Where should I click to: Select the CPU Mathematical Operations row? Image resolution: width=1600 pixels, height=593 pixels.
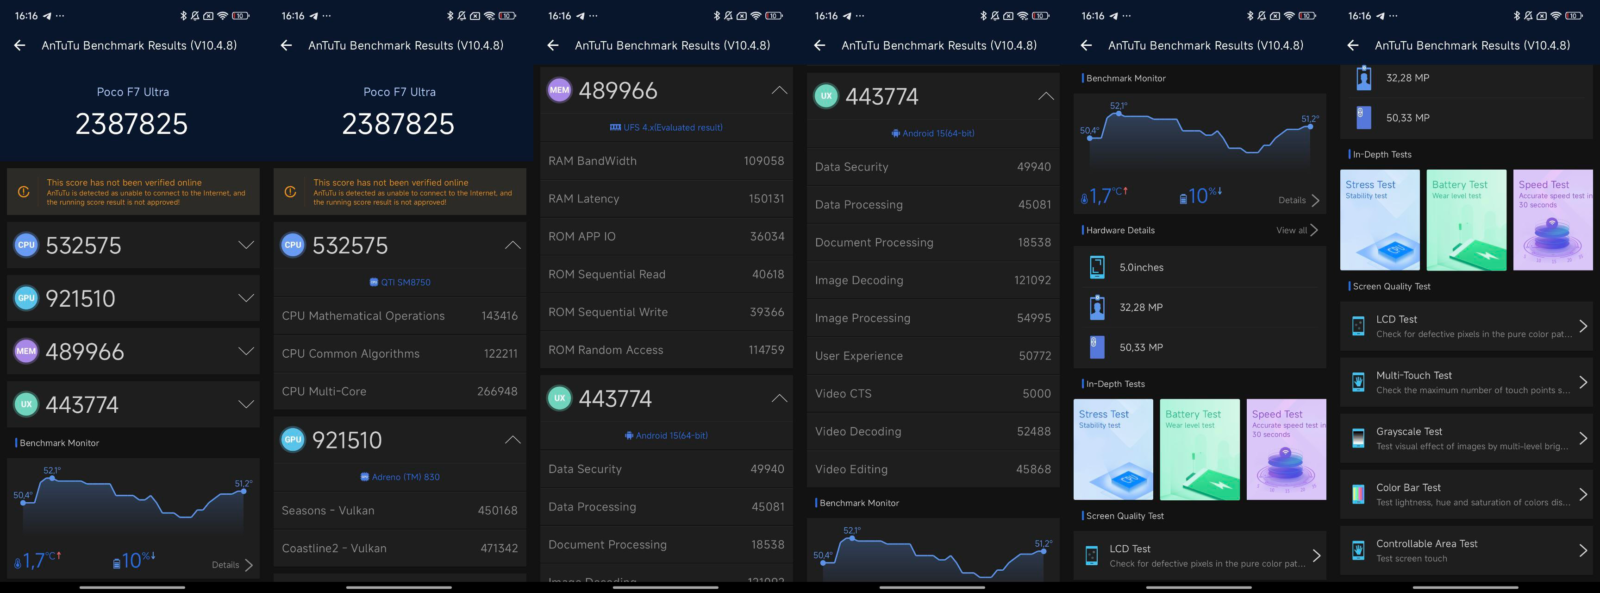tap(400, 316)
